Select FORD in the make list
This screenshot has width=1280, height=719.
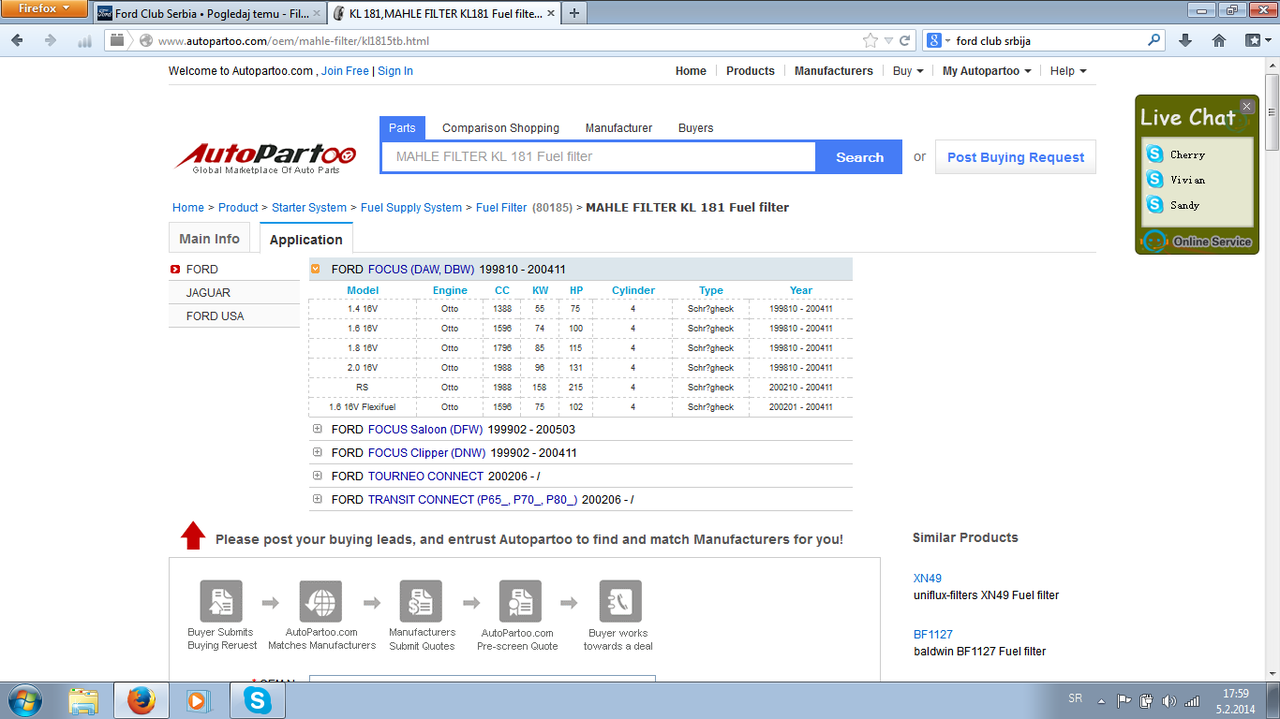click(x=202, y=269)
